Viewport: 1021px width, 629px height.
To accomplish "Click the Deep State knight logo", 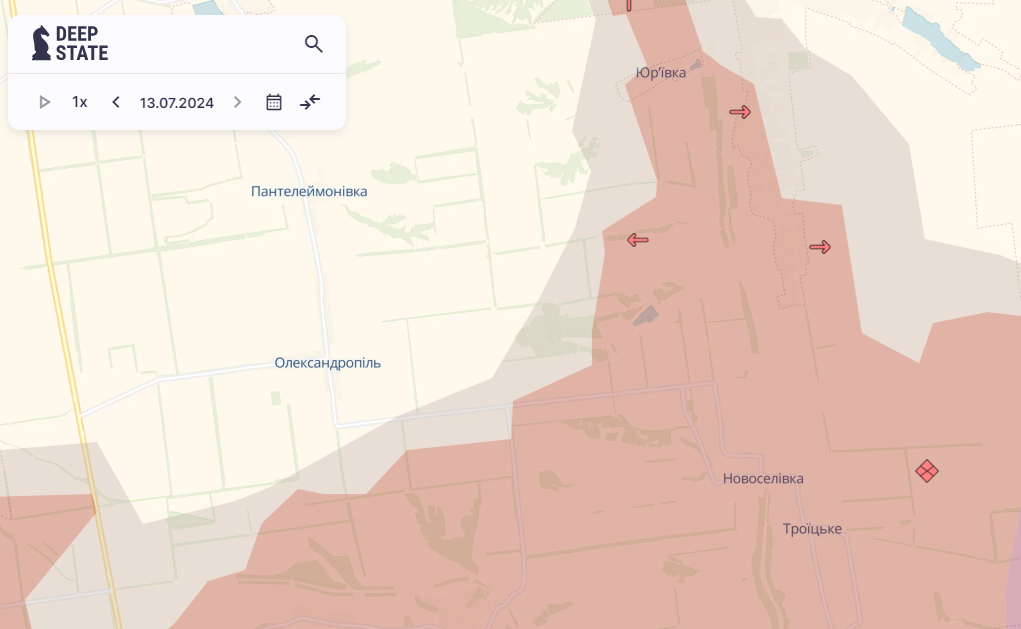I will pos(41,43).
